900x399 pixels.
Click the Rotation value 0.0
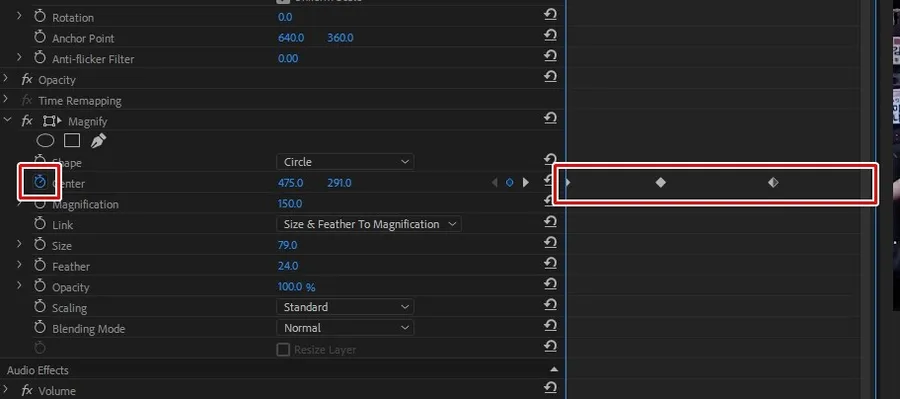click(285, 17)
